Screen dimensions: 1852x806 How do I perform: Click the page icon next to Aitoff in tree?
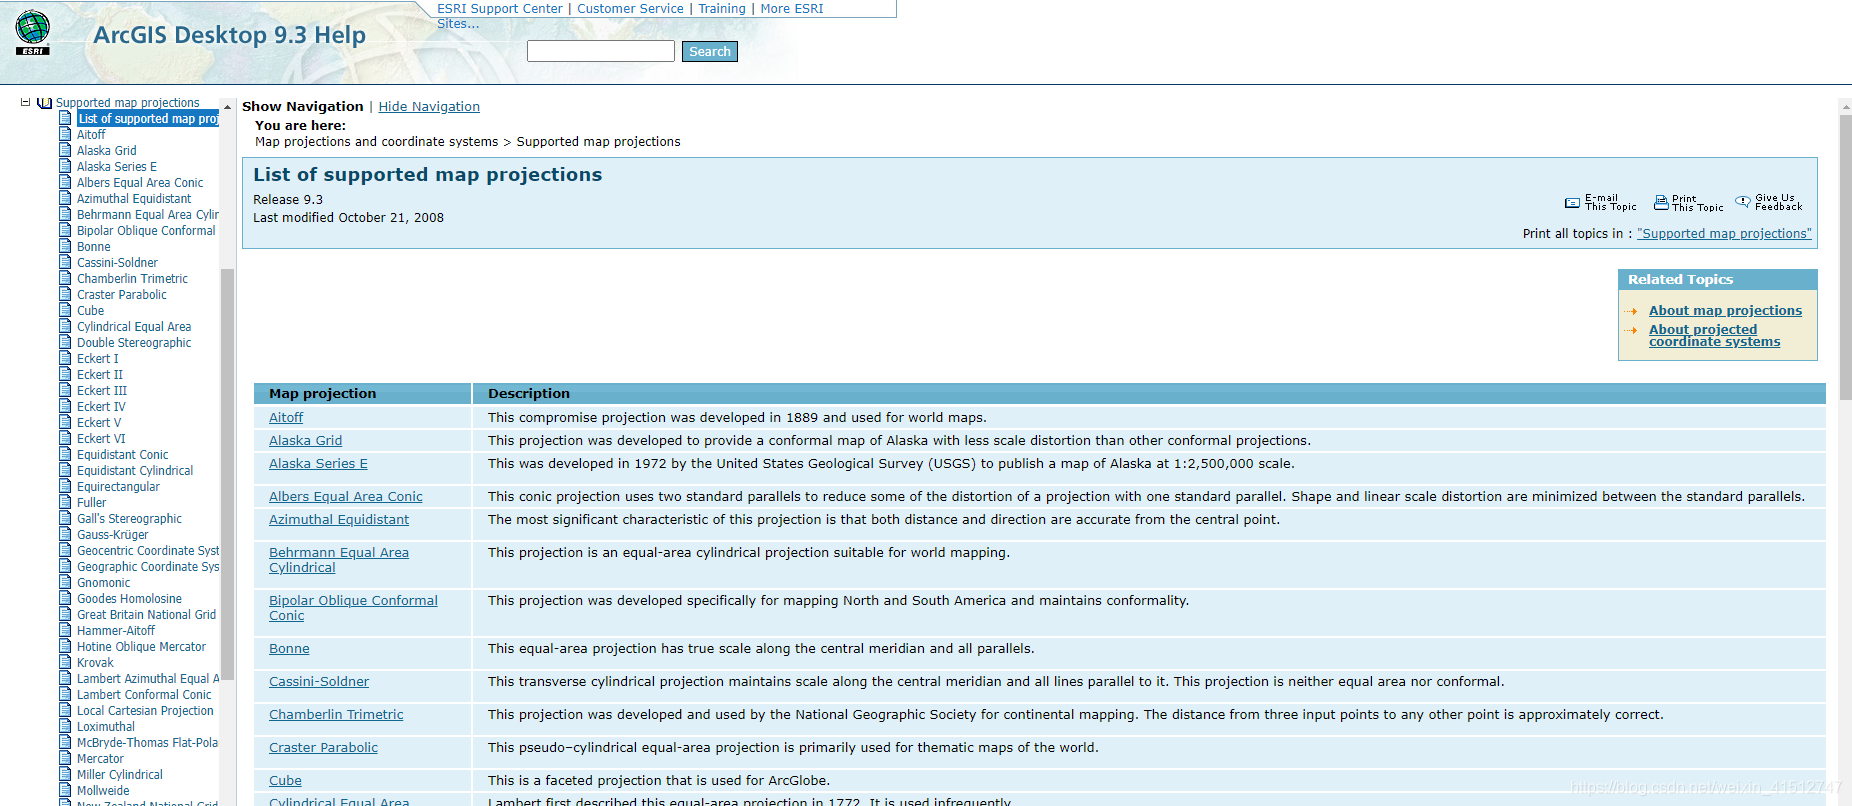tap(65, 134)
